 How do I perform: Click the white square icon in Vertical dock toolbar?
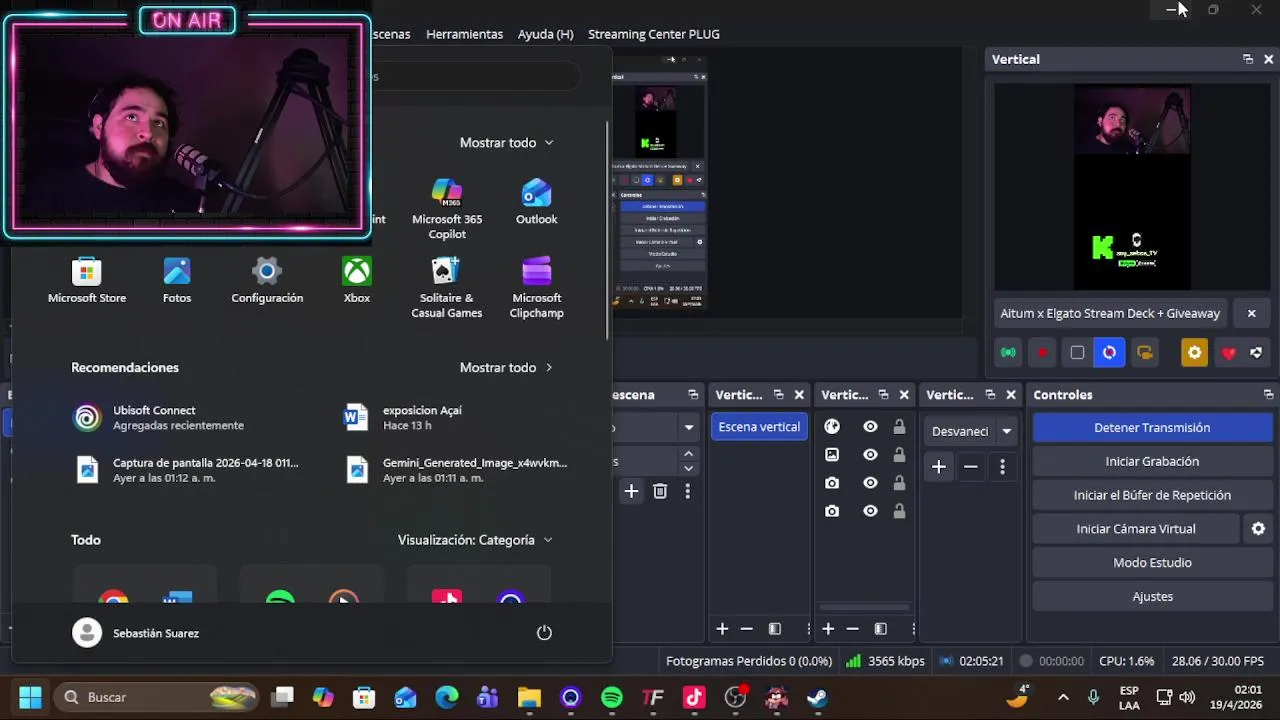(x=1077, y=352)
